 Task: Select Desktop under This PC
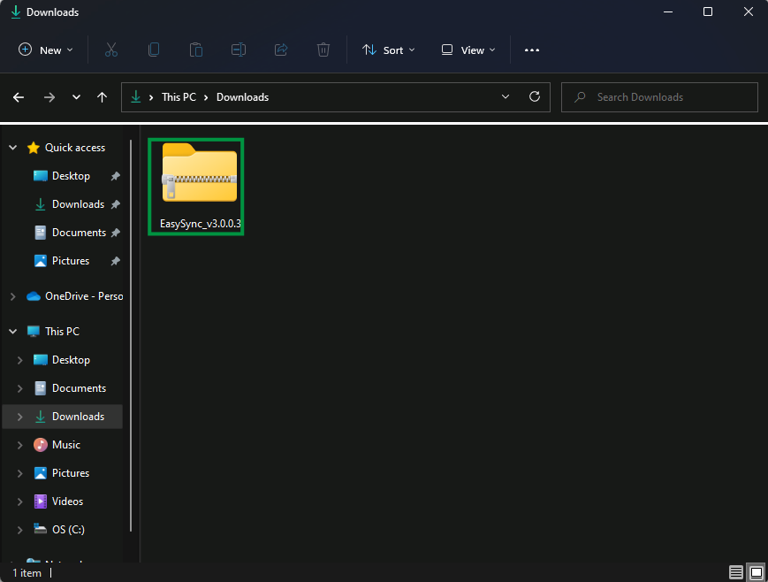(62, 360)
